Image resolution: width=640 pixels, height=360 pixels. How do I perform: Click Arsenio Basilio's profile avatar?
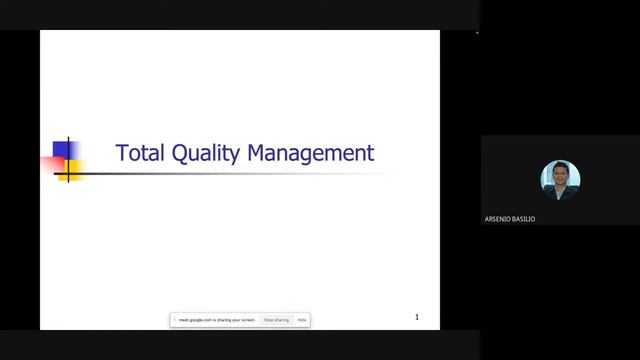click(560, 180)
